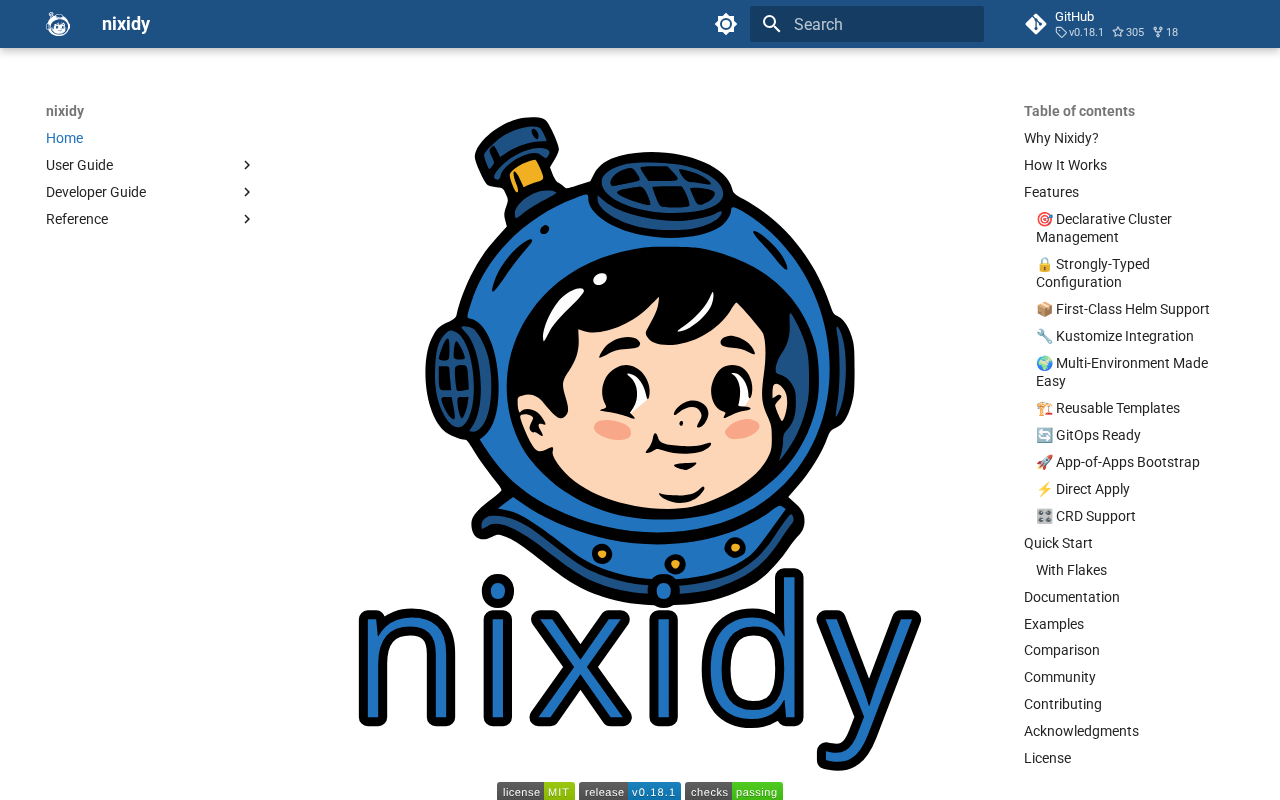1280x800 pixels.
Task: Expand the Developer Guide chevron
Action: click(247, 192)
